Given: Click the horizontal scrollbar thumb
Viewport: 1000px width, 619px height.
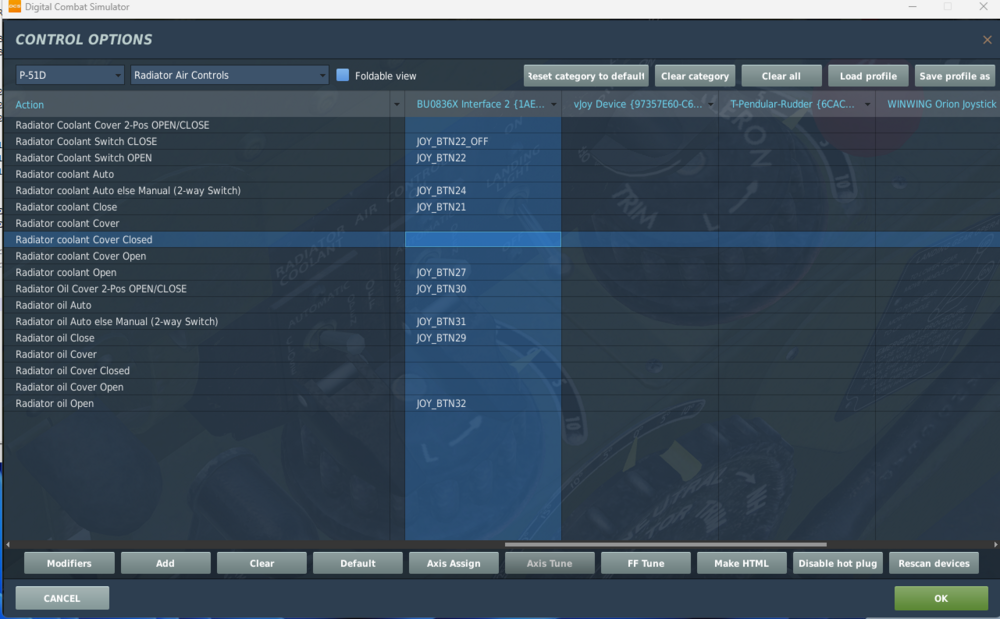Looking at the screenshot, I should 665,544.
